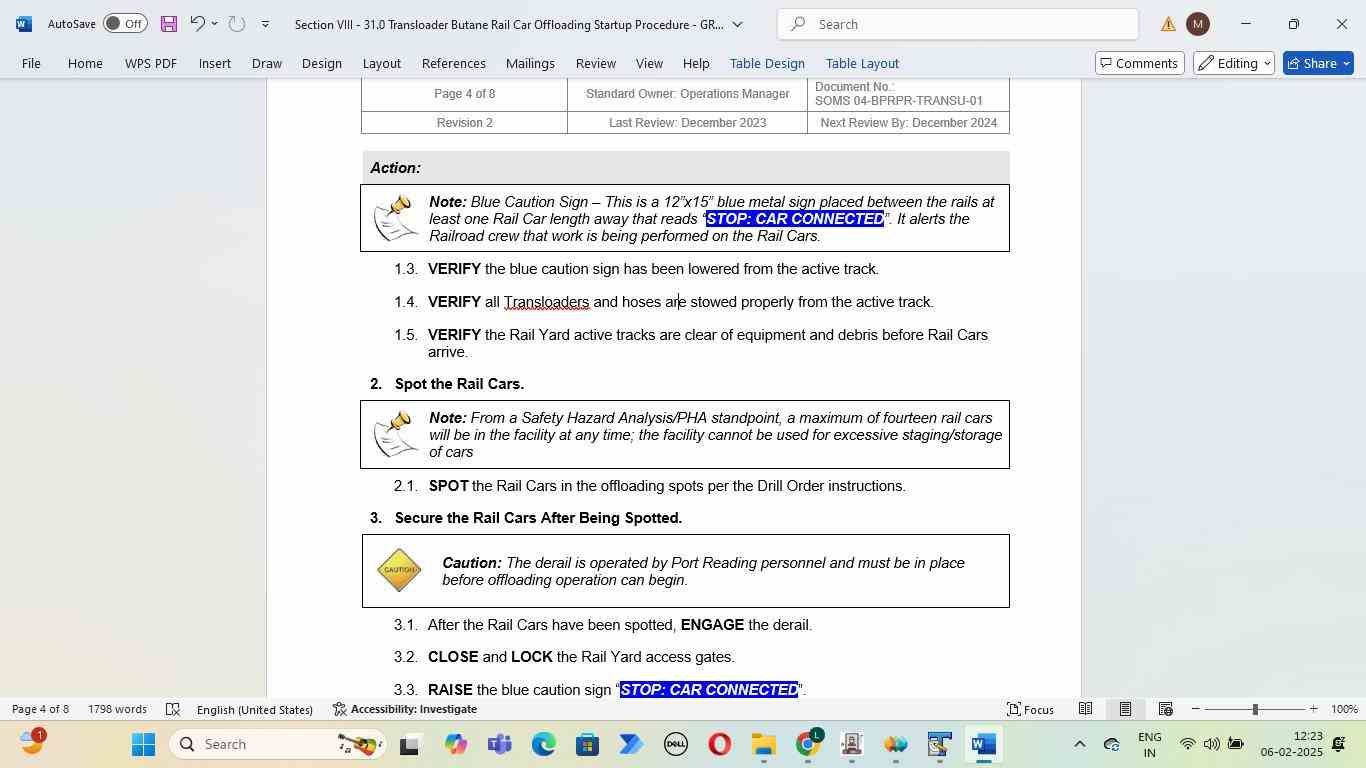The width and height of the screenshot is (1366, 768).
Task: Click the note pushpin icon above step 1.3
Action: tap(395, 218)
